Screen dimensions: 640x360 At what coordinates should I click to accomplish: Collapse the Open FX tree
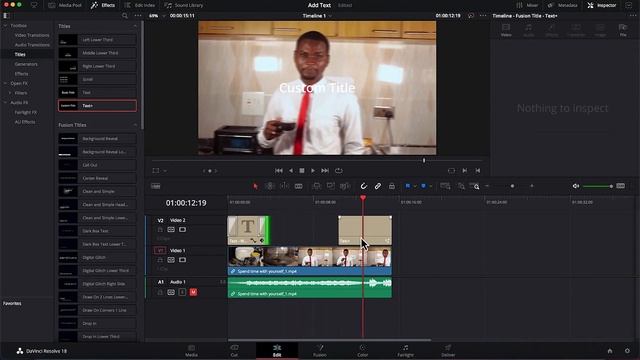pos(5,83)
